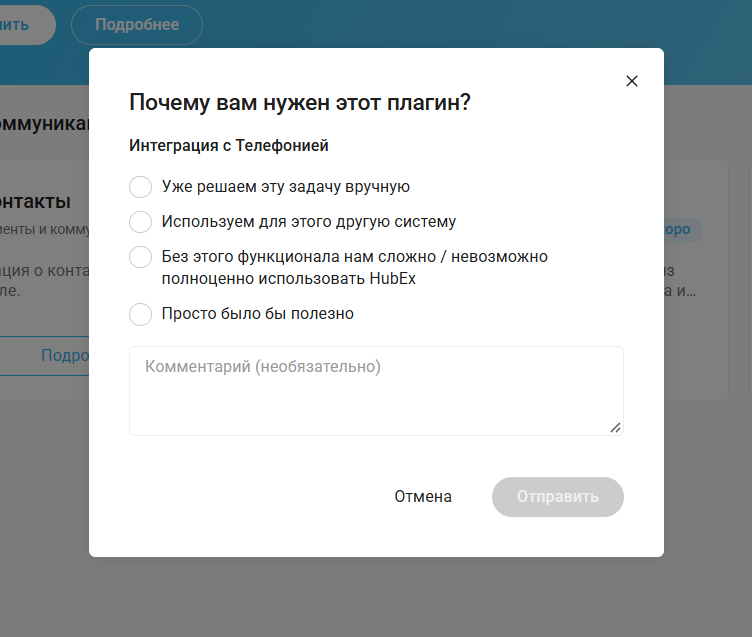Click the 'онтакты' card heading behind the dialog

(35, 202)
